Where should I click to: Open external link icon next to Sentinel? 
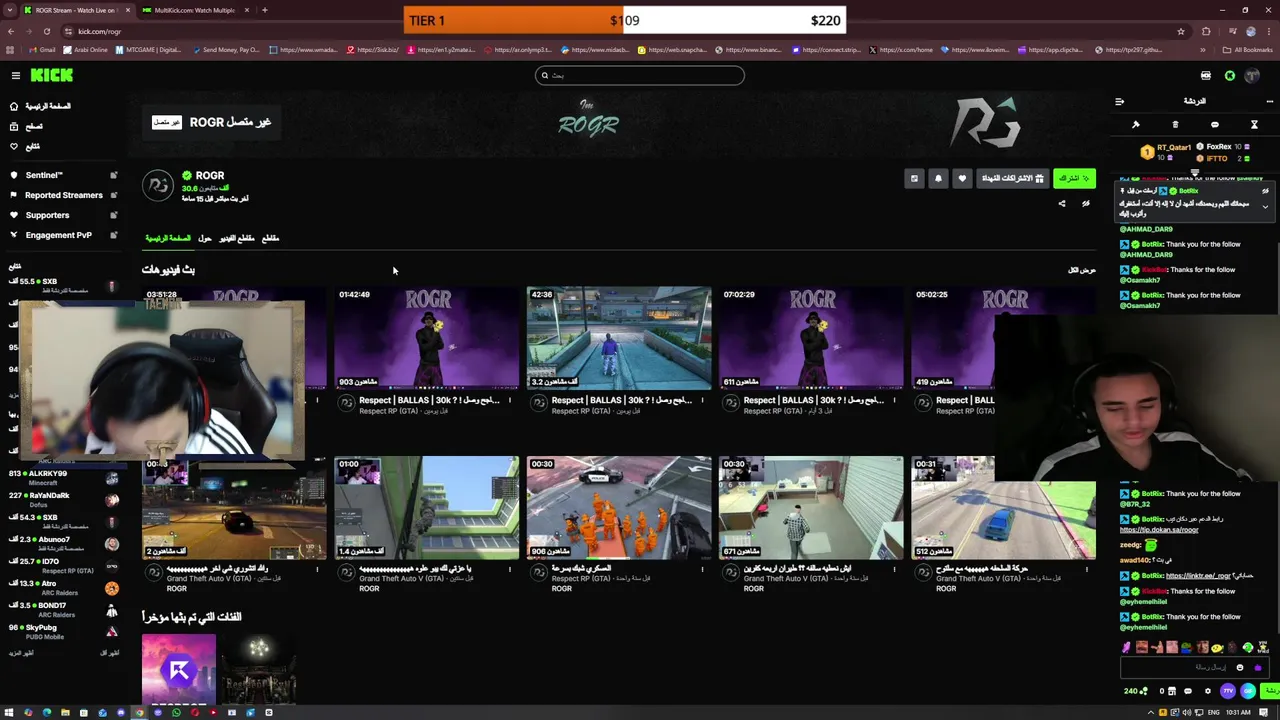click(x=113, y=175)
